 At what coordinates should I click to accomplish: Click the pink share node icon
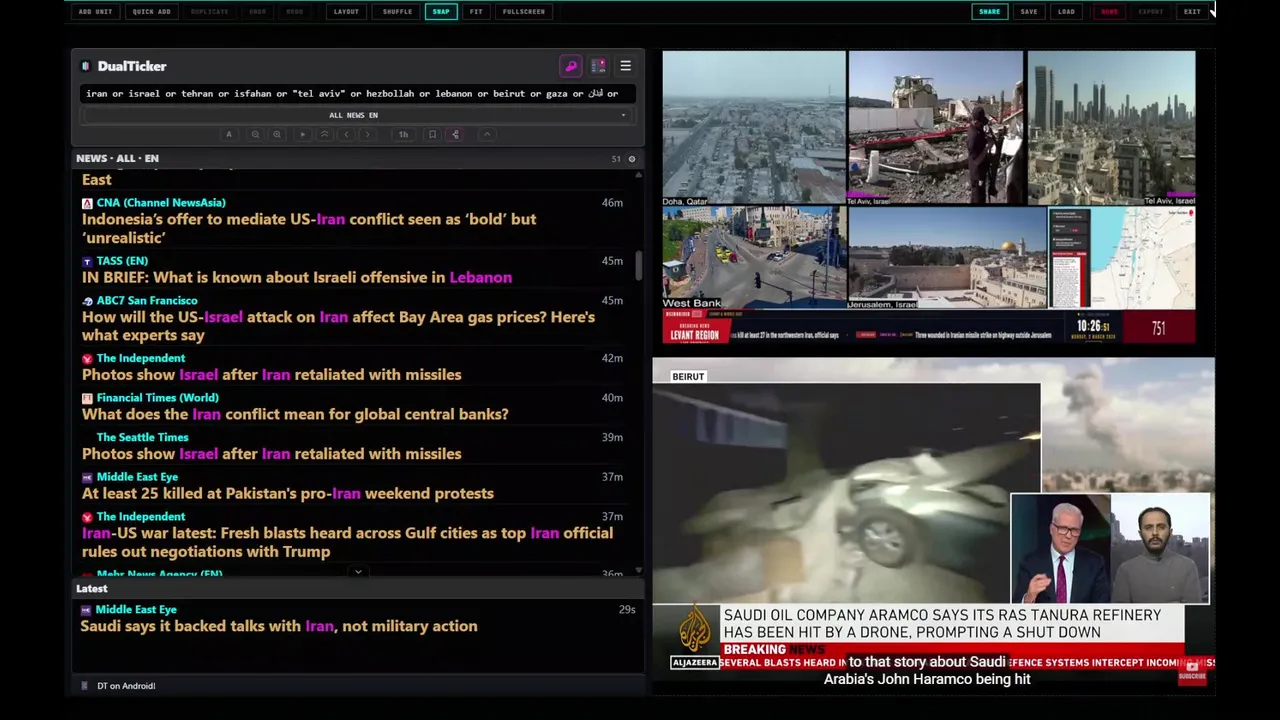pos(455,134)
